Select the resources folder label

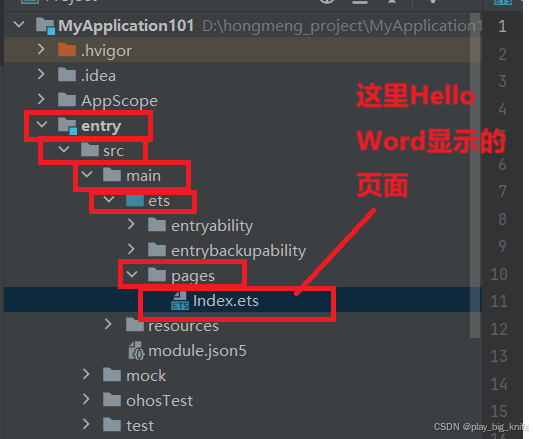coord(184,326)
